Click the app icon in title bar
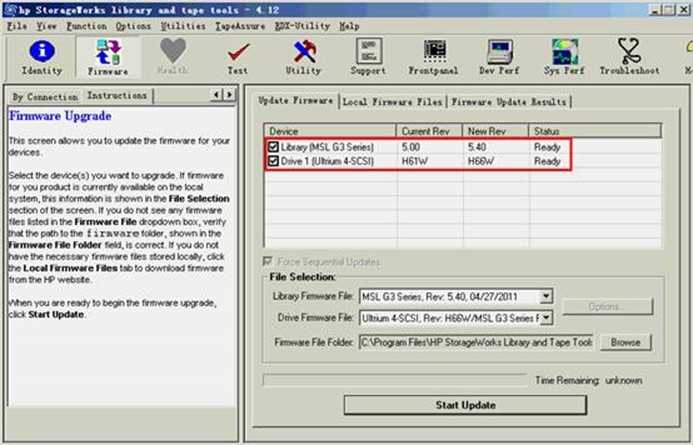The image size is (693, 445). 10,9
